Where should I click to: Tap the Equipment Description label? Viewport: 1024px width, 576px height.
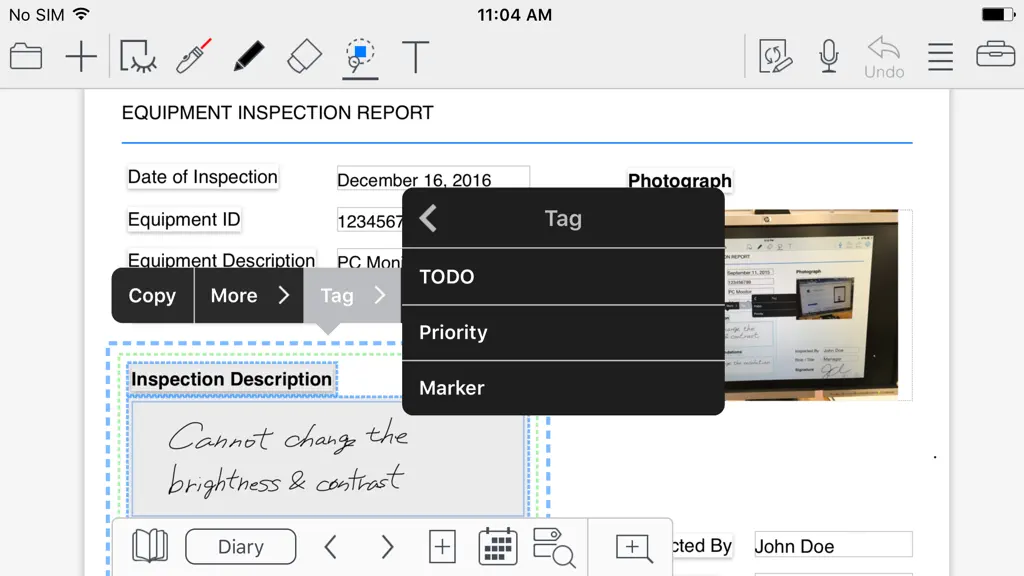(221, 260)
